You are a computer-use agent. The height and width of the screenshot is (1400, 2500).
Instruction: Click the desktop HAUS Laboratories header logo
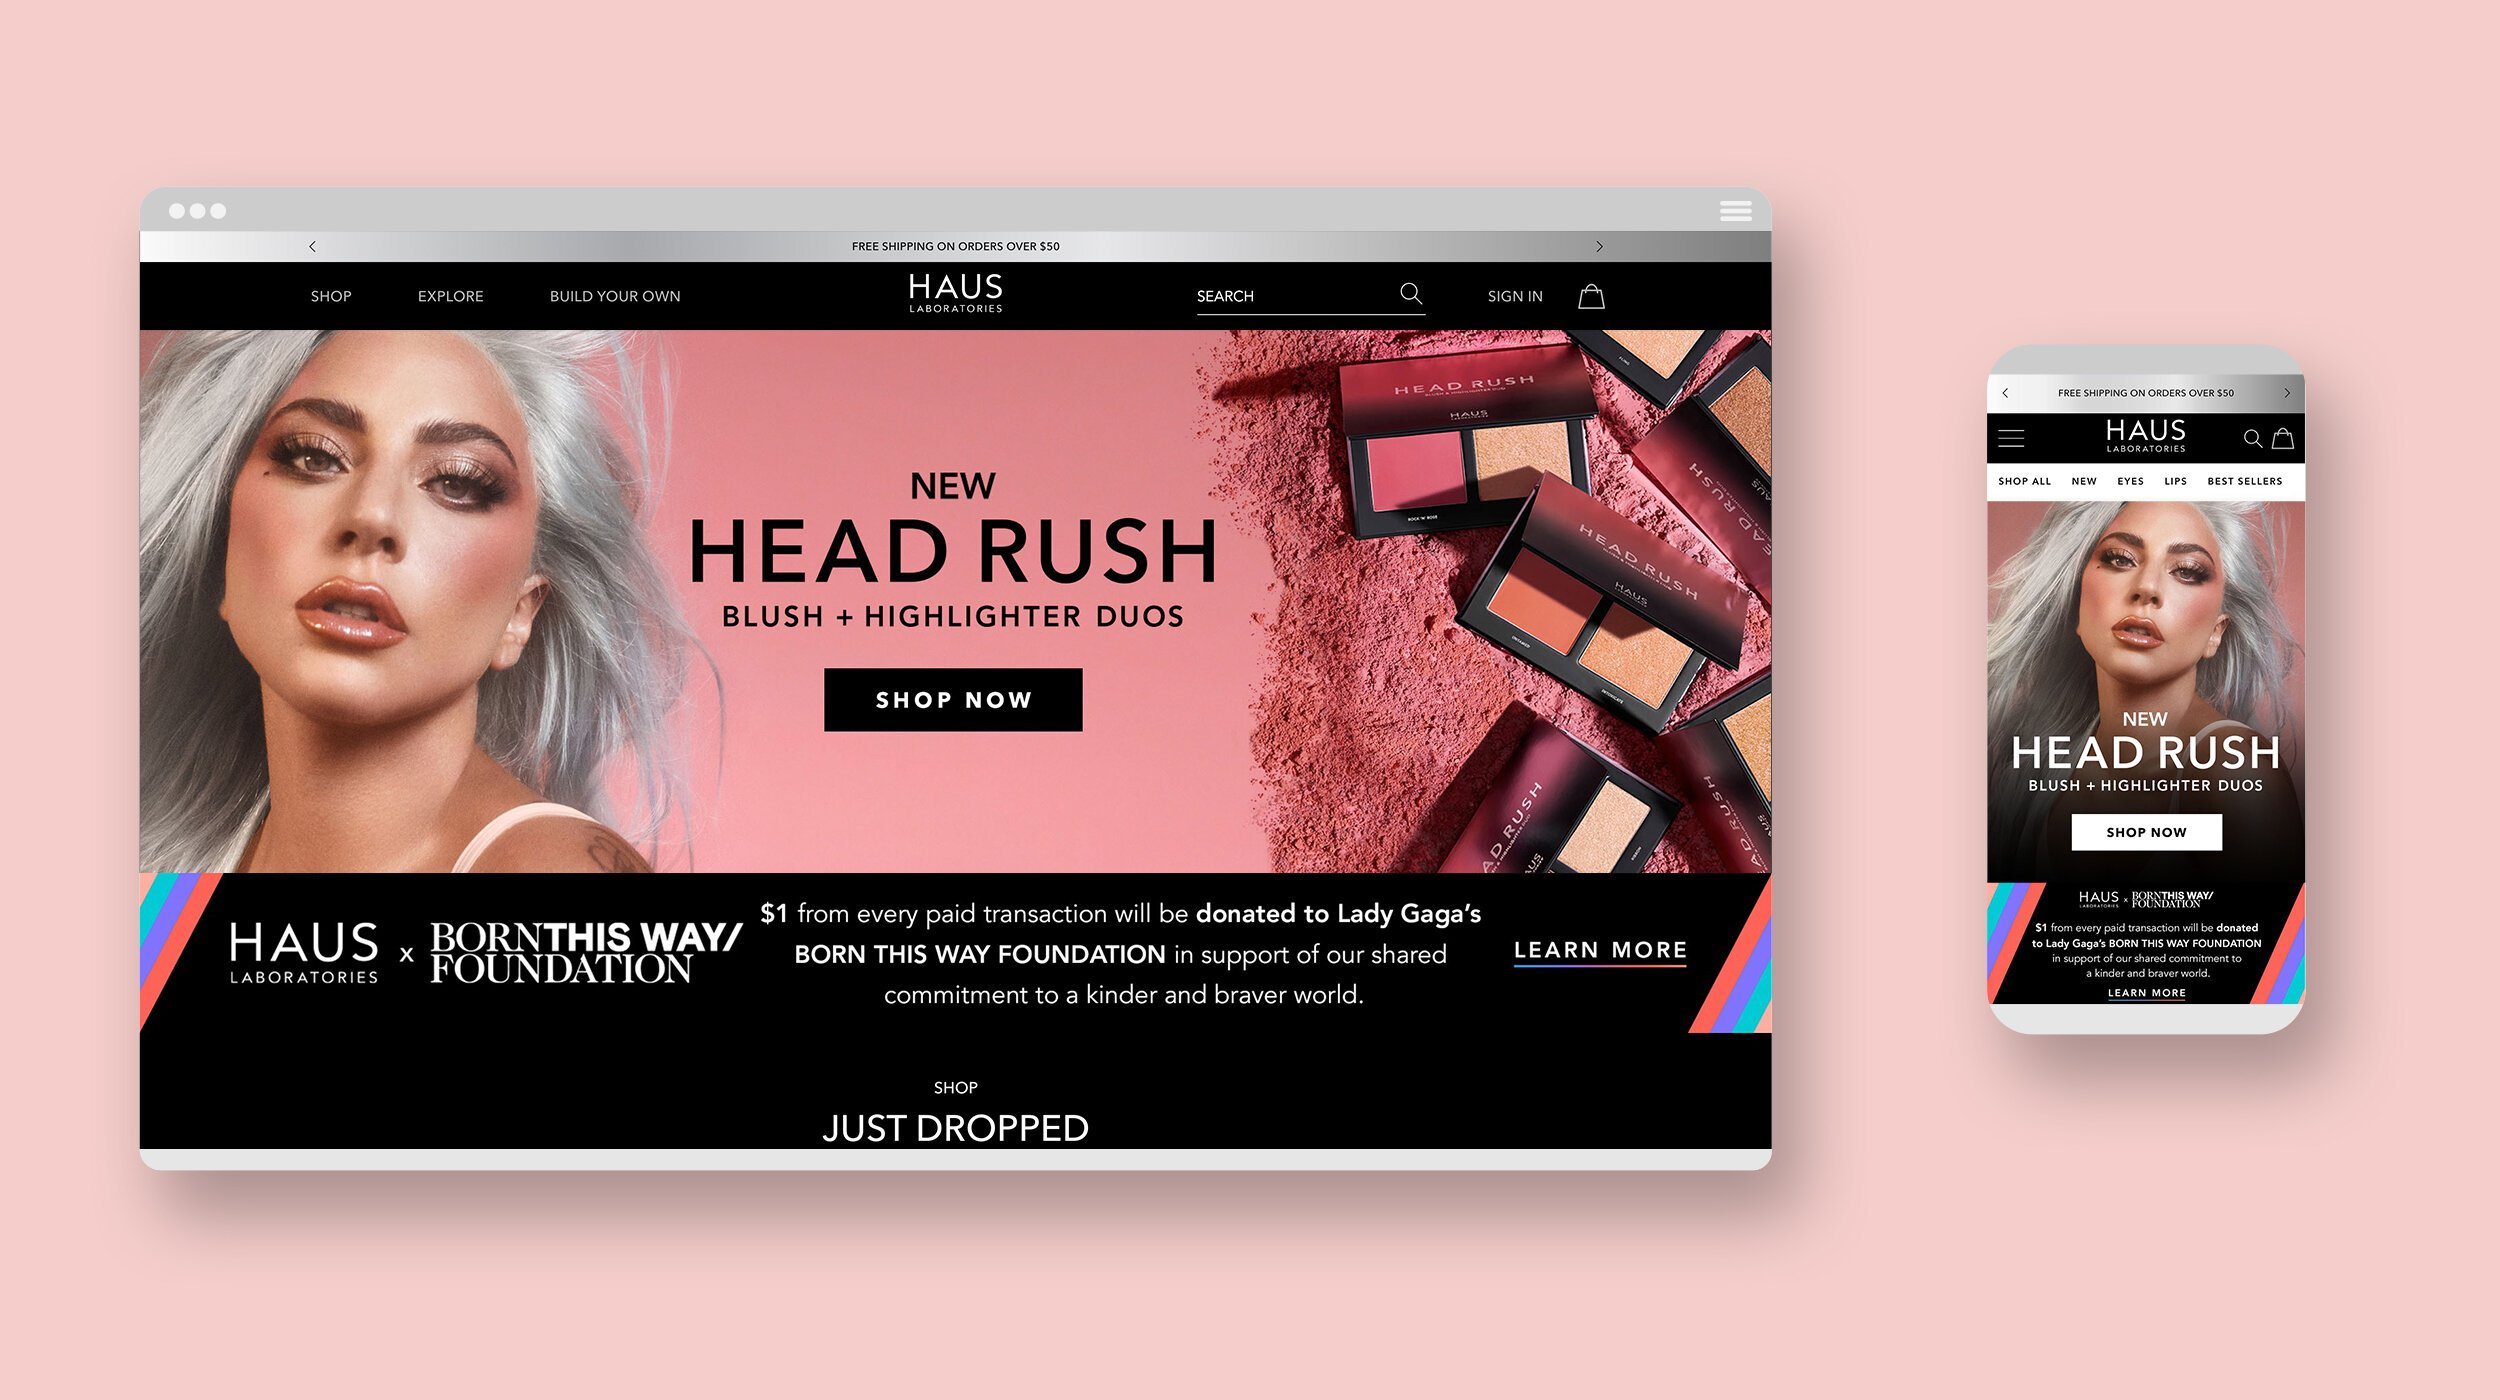955,293
